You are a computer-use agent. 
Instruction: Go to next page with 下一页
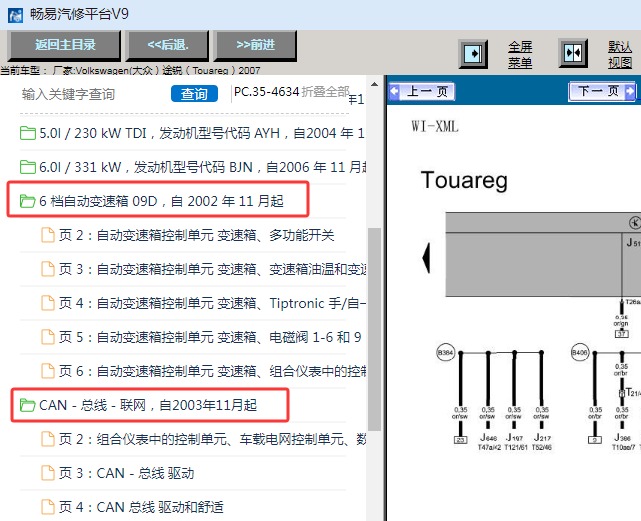point(602,91)
